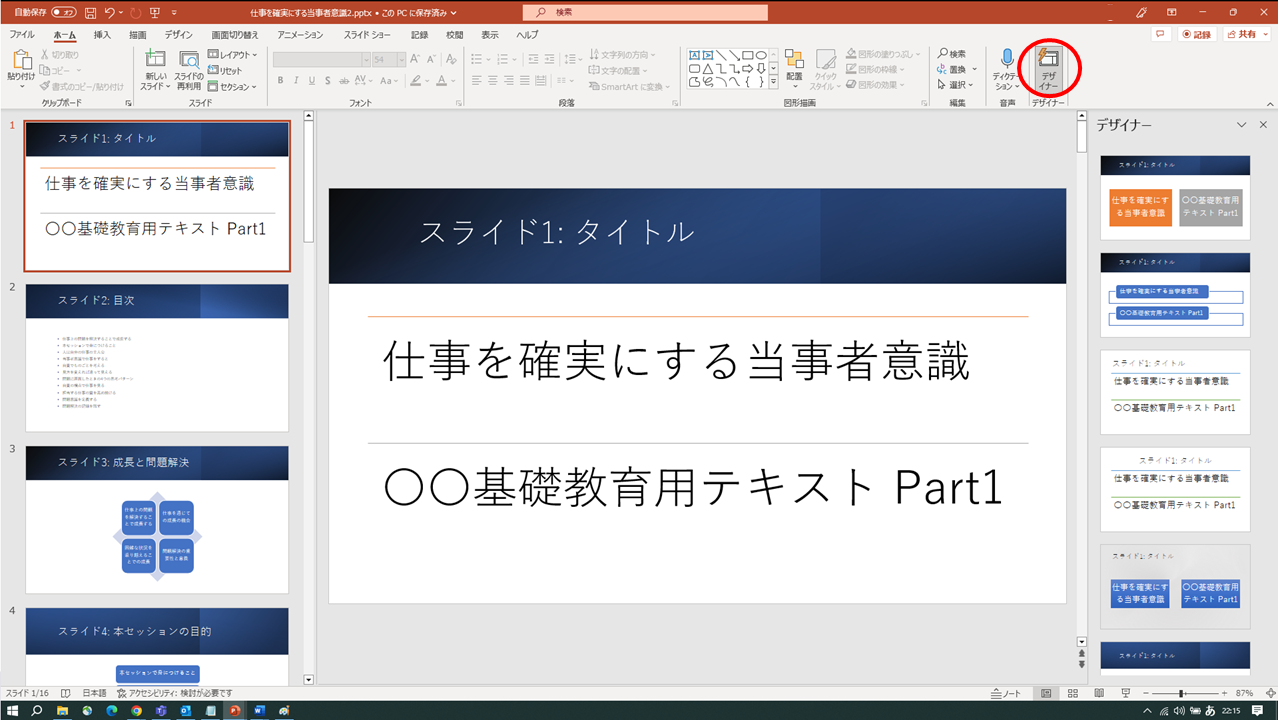The width and height of the screenshot is (1280, 720).
Task: Switch to reading view in status bar
Action: point(1098,693)
